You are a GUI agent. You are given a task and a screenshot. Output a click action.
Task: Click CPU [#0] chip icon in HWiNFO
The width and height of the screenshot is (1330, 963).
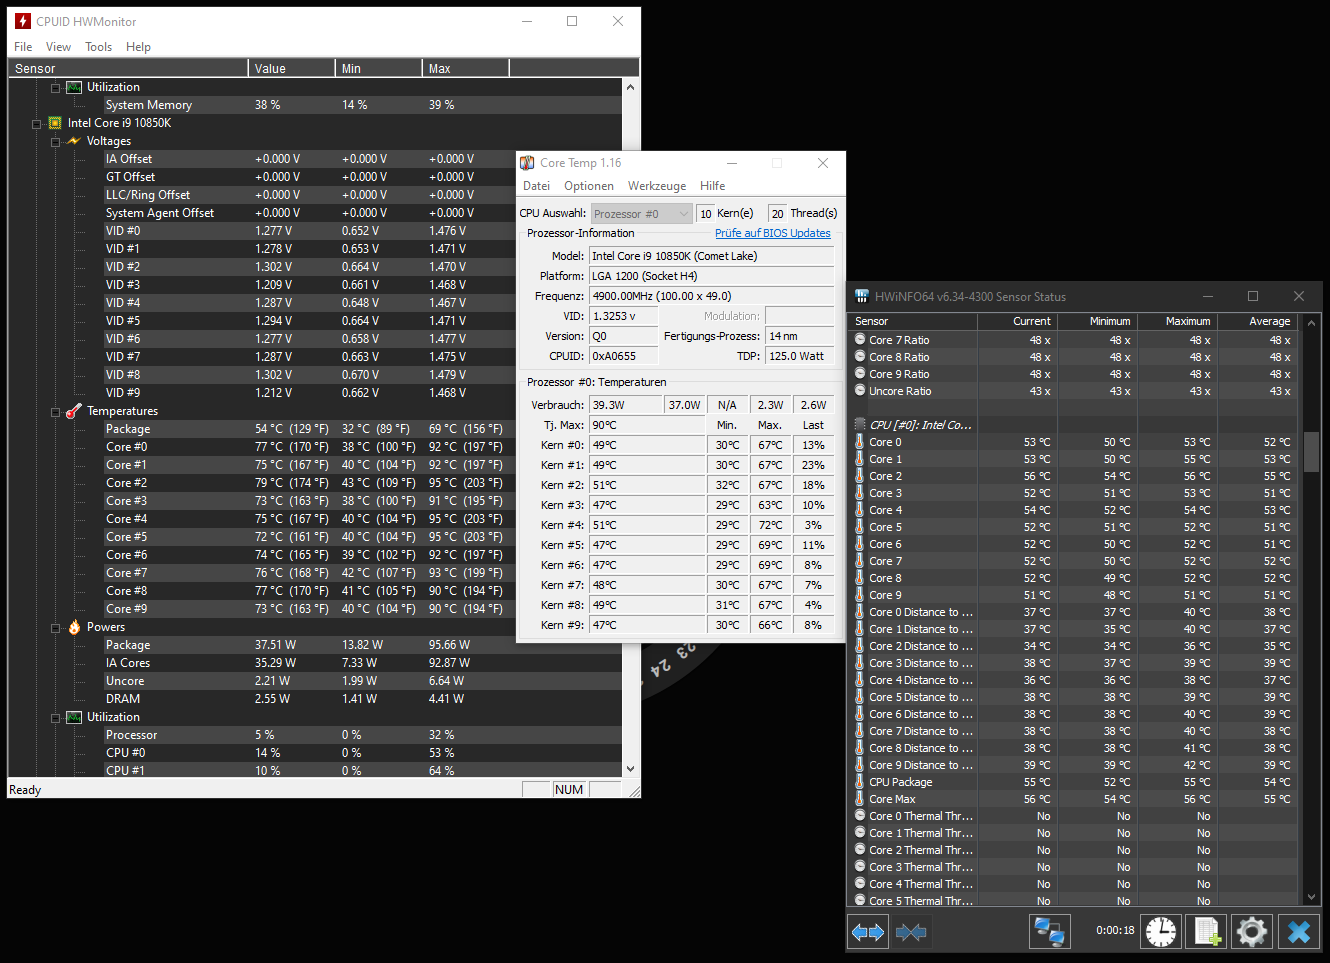coord(860,425)
